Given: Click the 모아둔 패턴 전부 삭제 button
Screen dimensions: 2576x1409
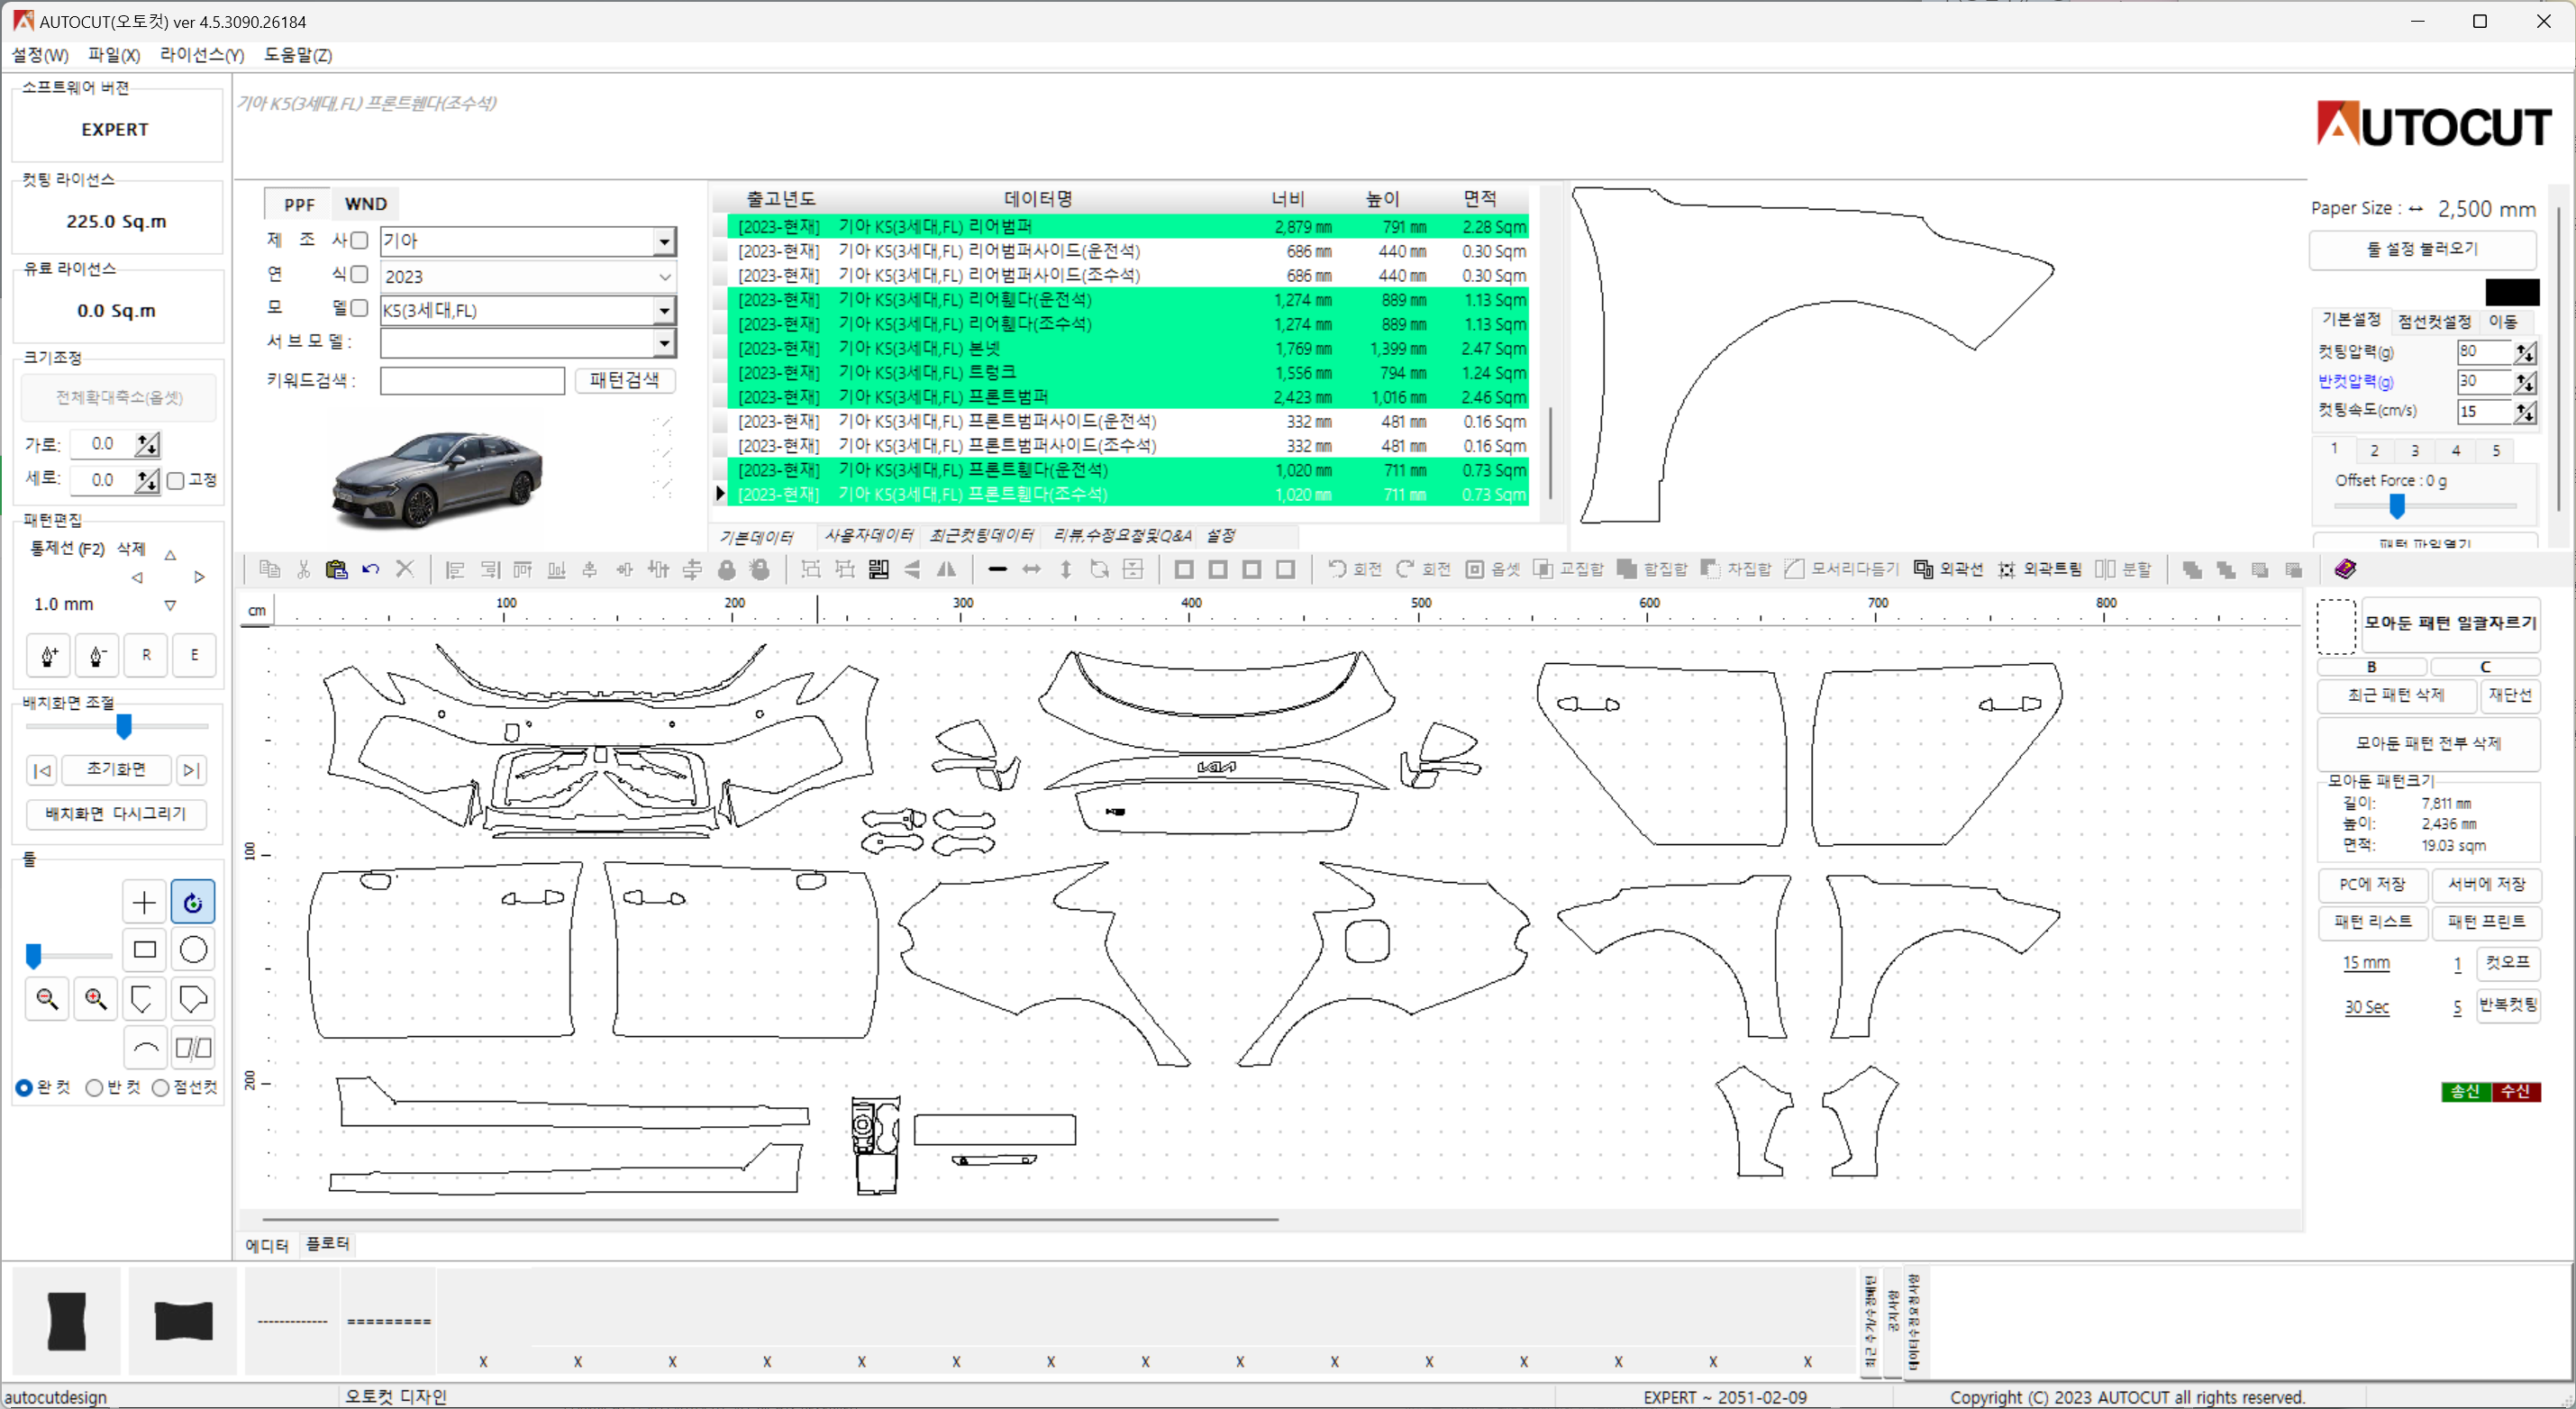Looking at the screenshot, I should click(2428, 743).
